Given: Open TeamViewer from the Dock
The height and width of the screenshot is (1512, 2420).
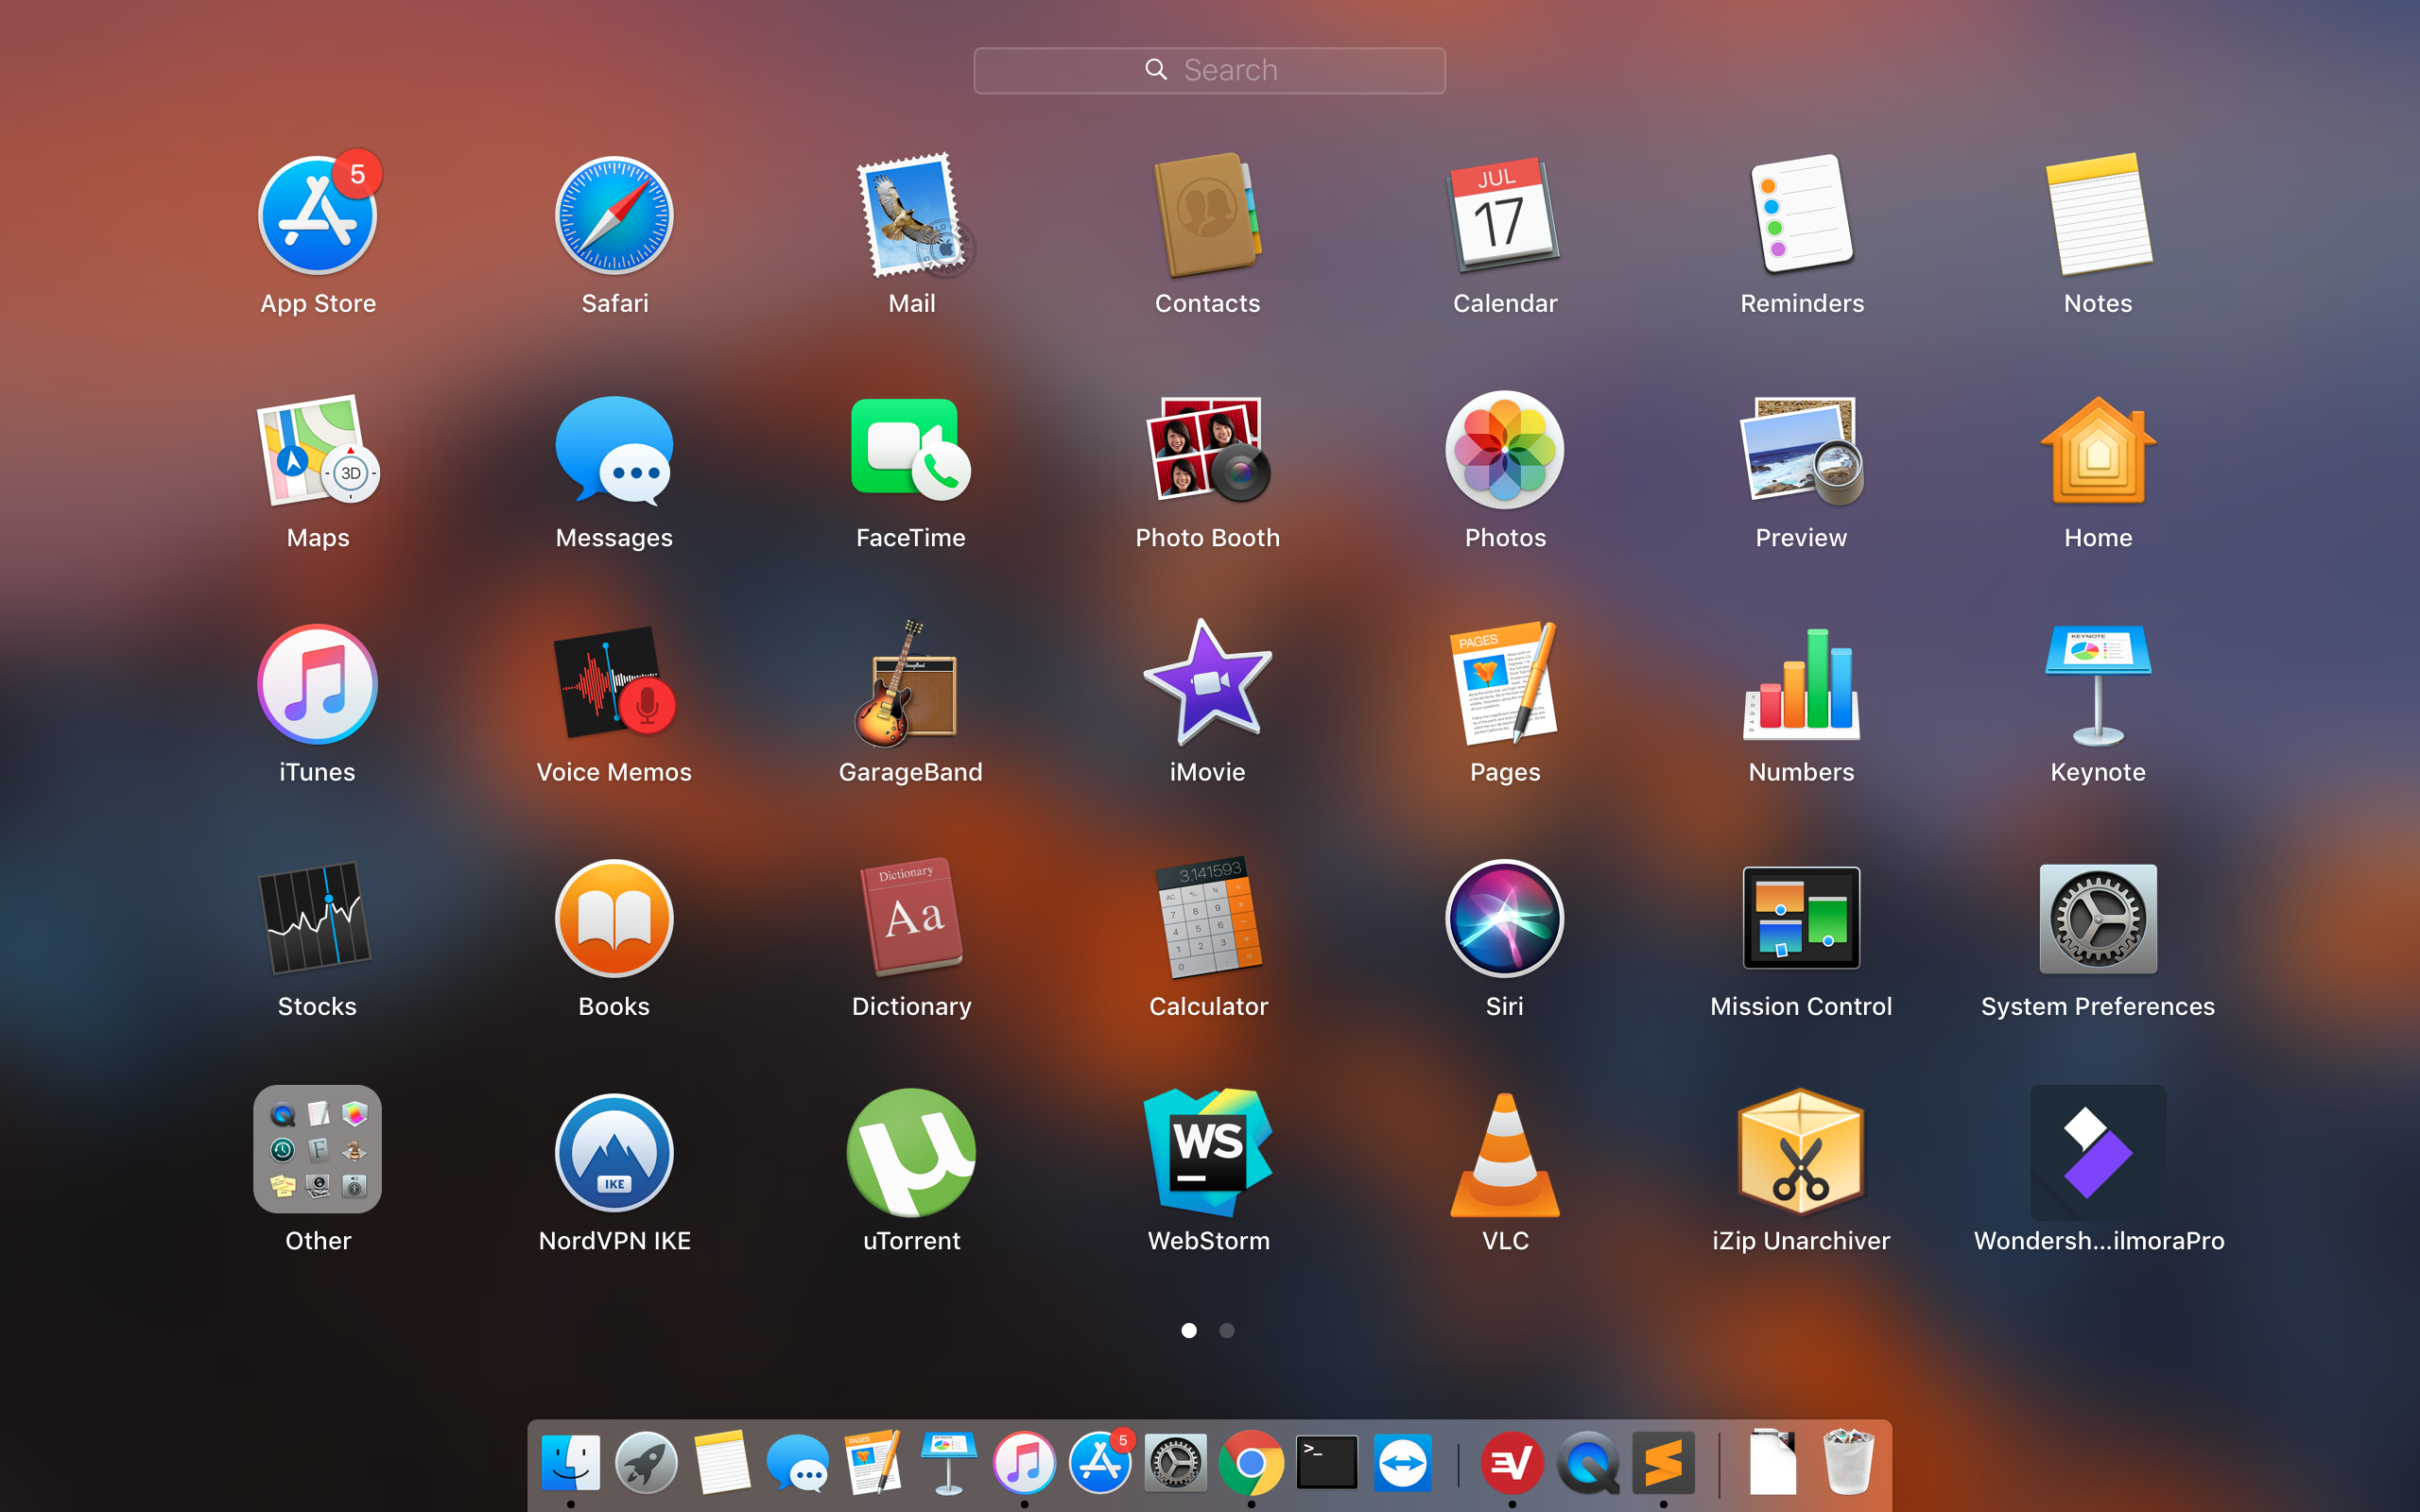Looking at the screenshot, I should 1402,1462.
